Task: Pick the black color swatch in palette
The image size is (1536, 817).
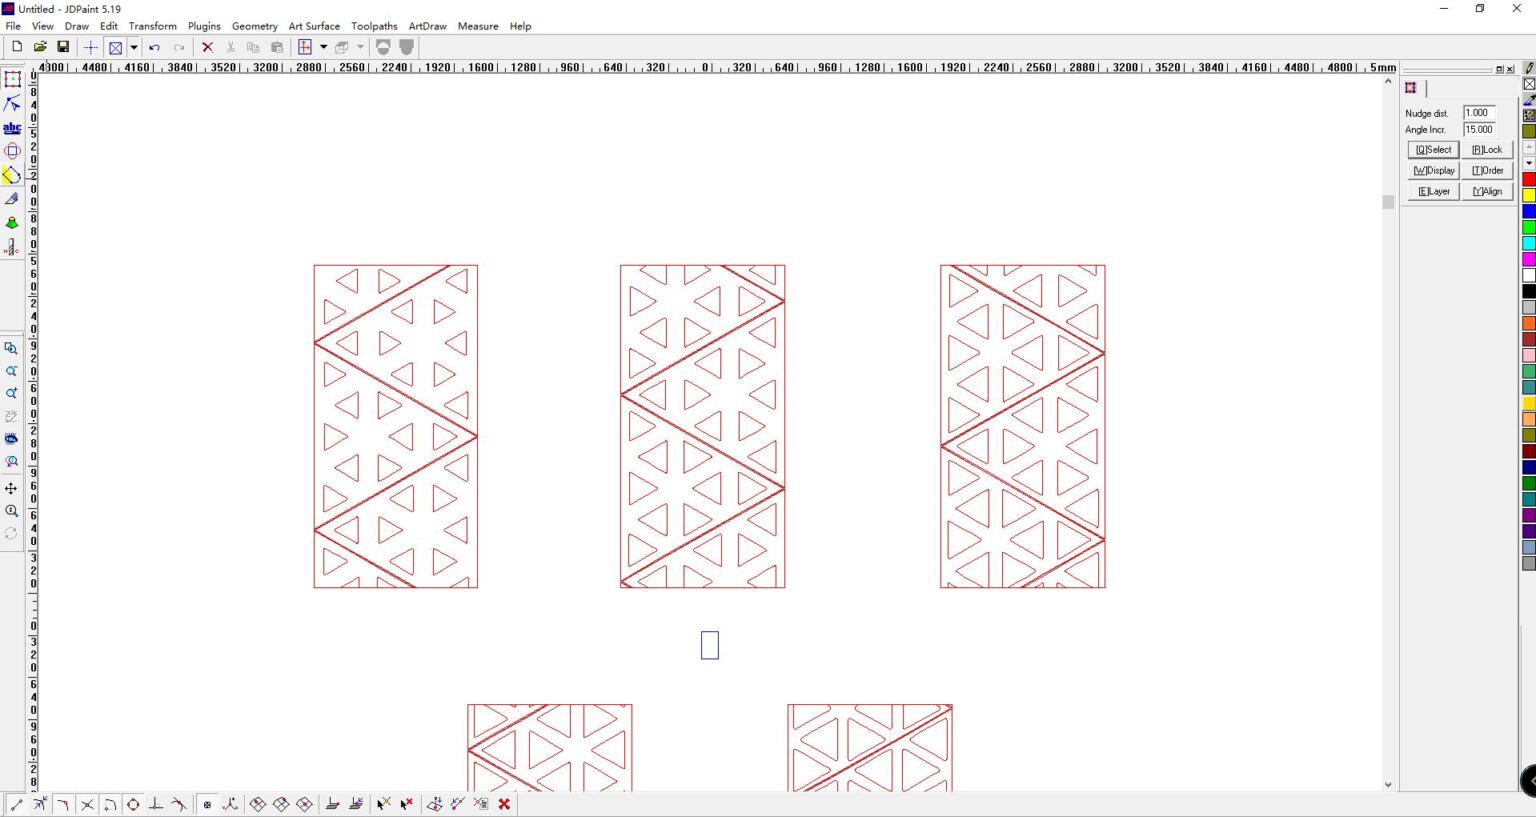Action: 1529,291
